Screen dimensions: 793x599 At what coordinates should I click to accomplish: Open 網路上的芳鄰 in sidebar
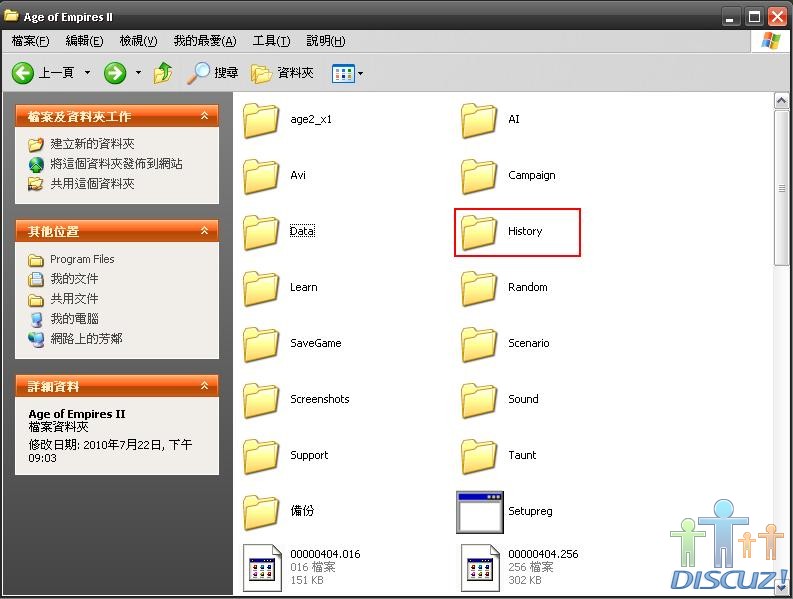(x=86, y=338)
